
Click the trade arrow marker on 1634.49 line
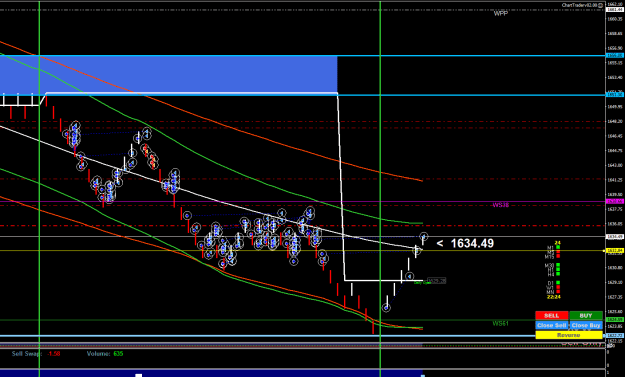424,237
